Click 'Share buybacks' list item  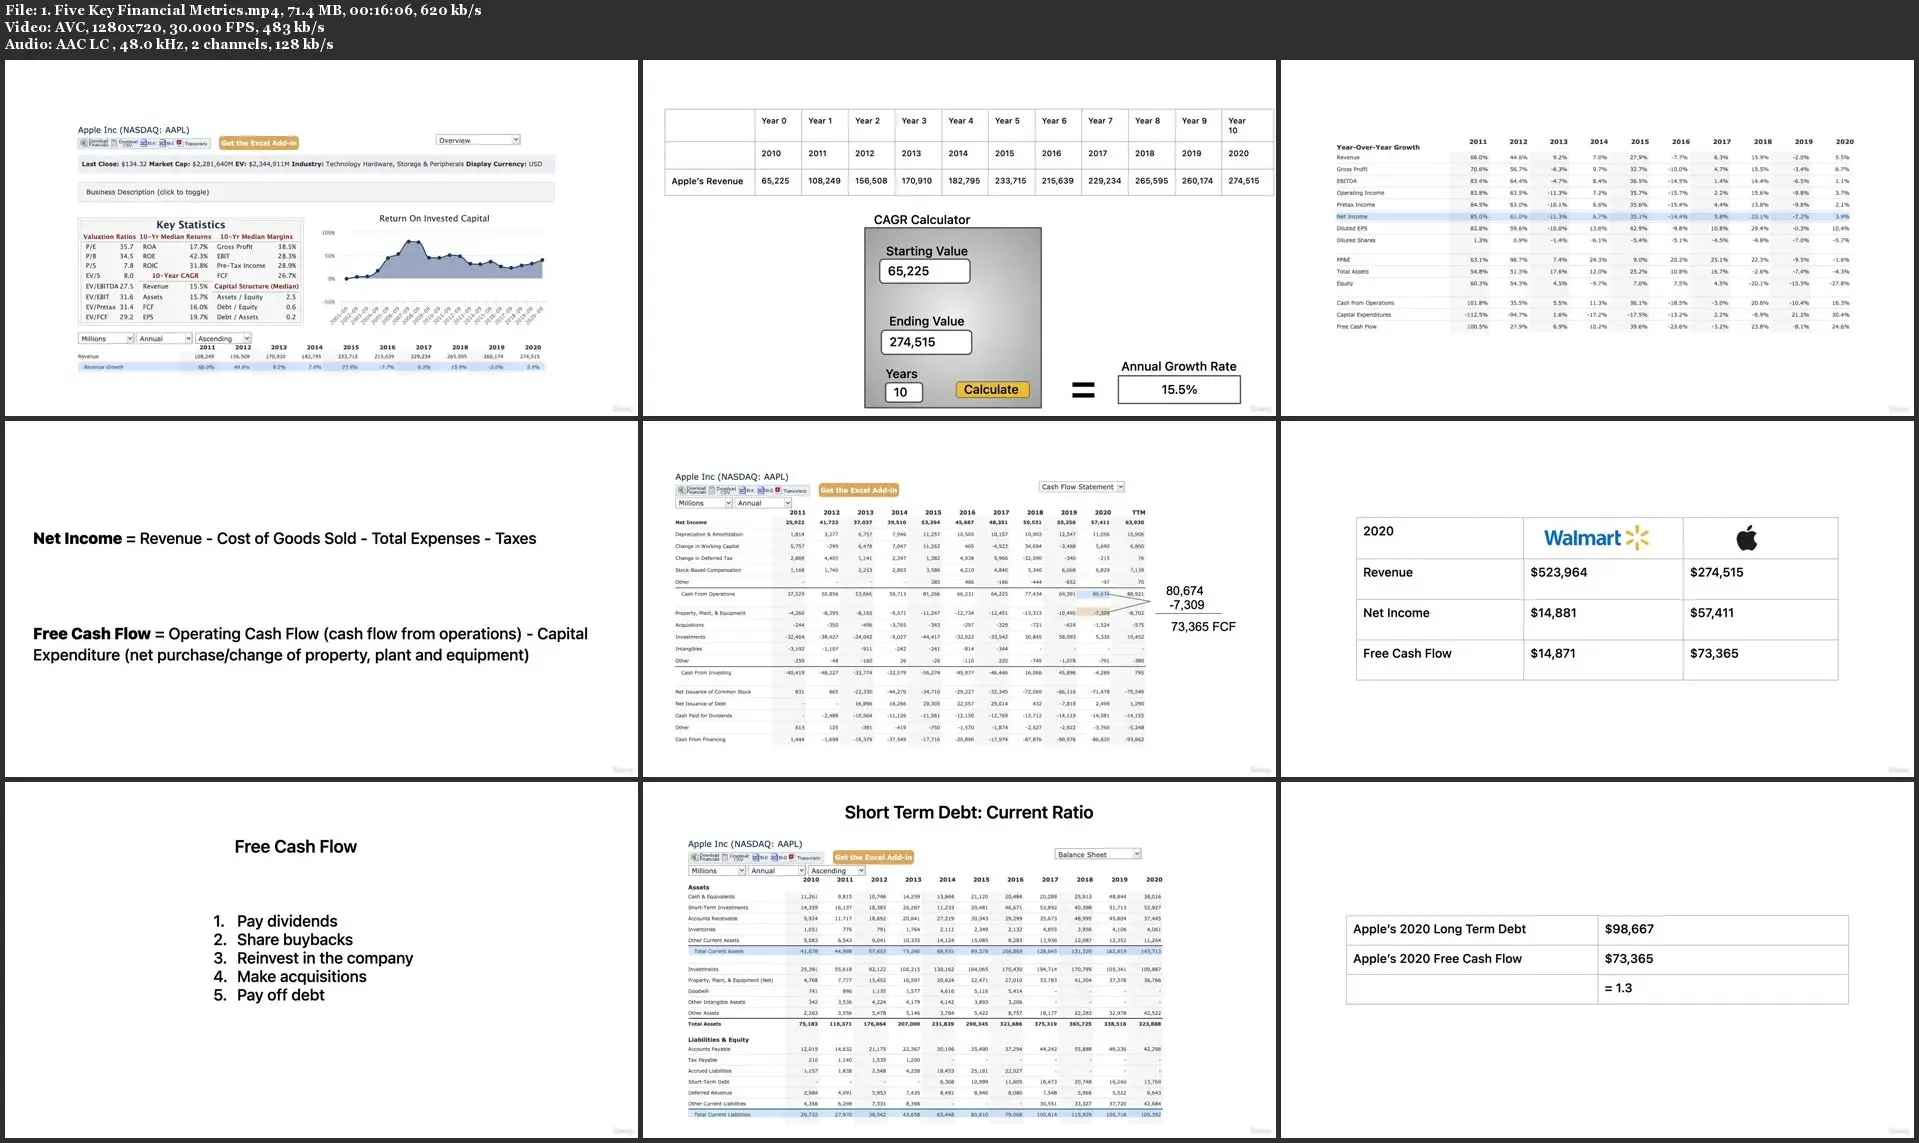click(x=295, y=940)
